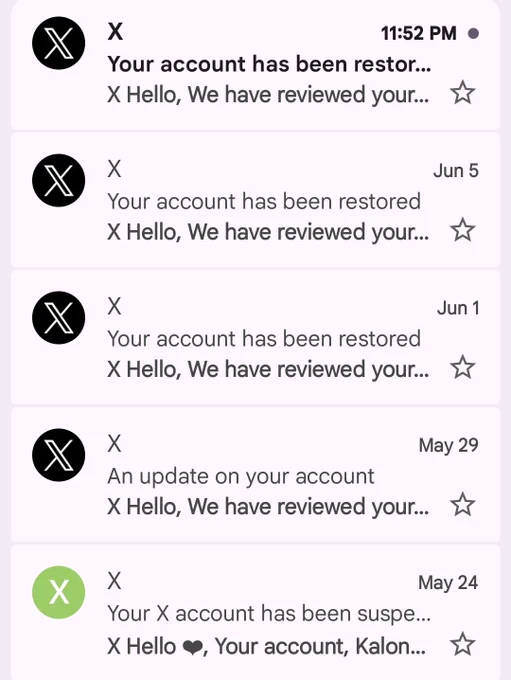Viewport: 511px width, 680px height.
Task: Click the May 29 date label
Action: (449, 445)
